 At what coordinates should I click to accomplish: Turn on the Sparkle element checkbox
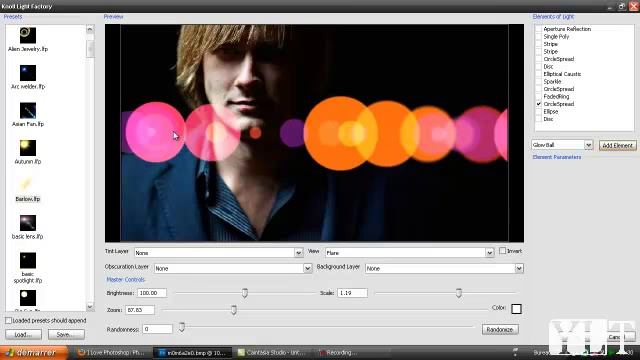pyautogui.click(x=539, y=81)
